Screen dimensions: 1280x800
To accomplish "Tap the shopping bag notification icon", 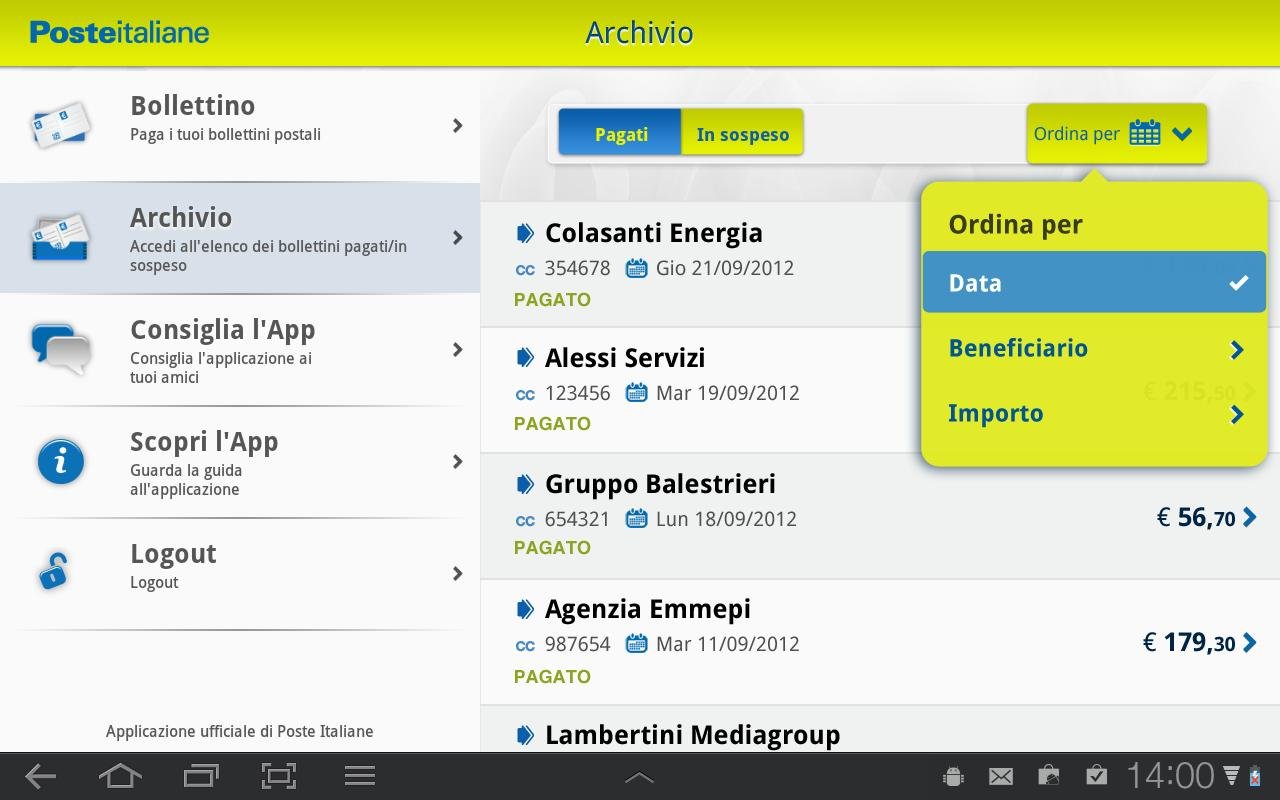I will 1048,776.
